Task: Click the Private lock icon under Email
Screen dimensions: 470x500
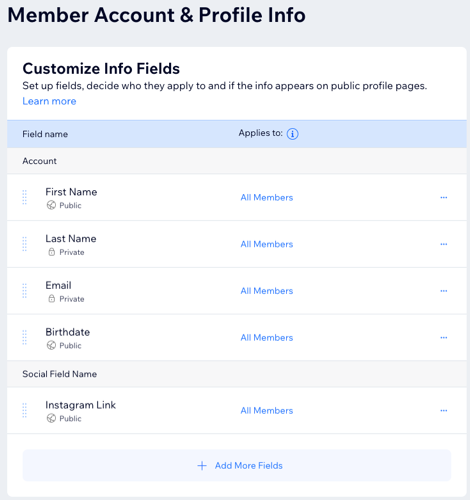Action: tap(51, 298)
